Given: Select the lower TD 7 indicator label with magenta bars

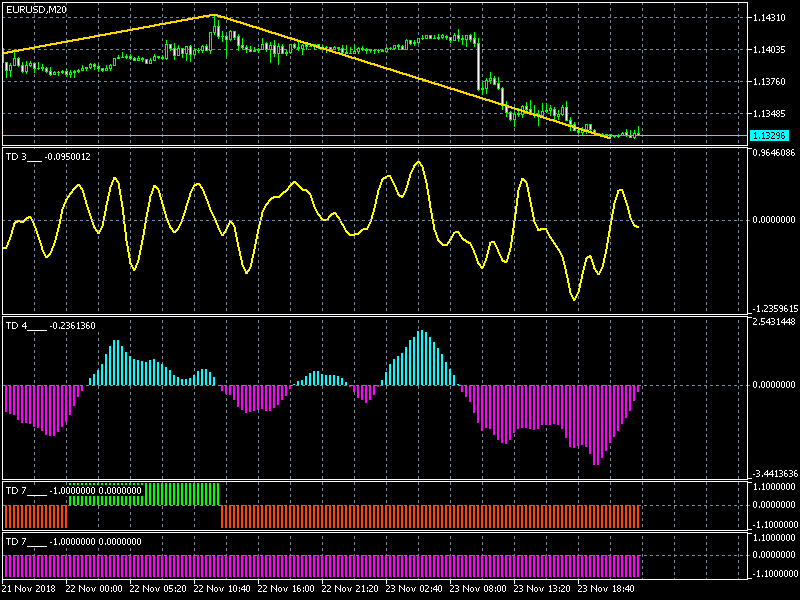Looking at the screenshot, I should click(73, 542).
